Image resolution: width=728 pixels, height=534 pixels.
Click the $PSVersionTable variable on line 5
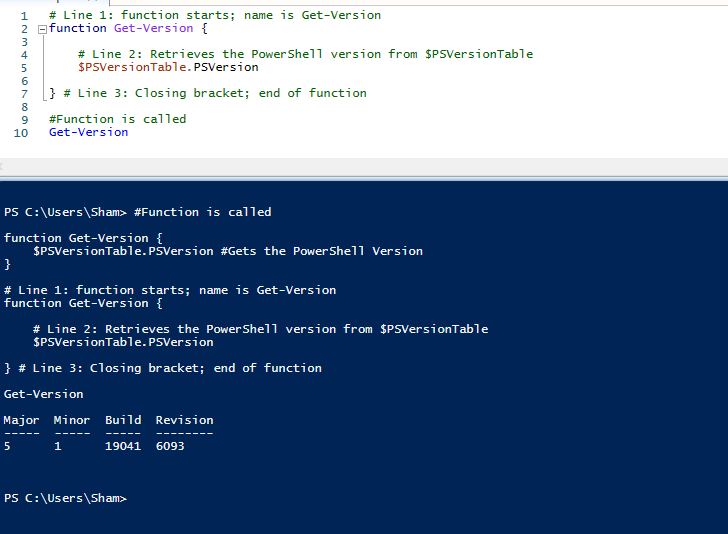[x=132, y=67]
